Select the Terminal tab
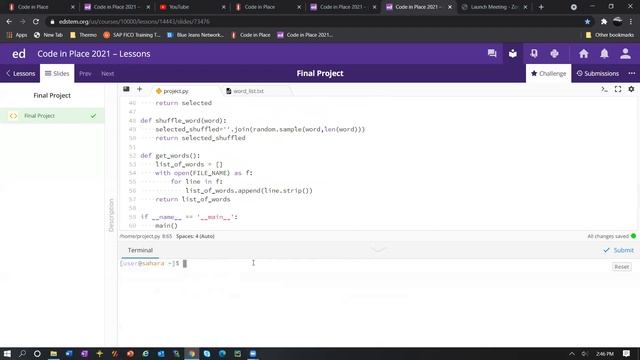640x360 pixels. tap(140, 250)
